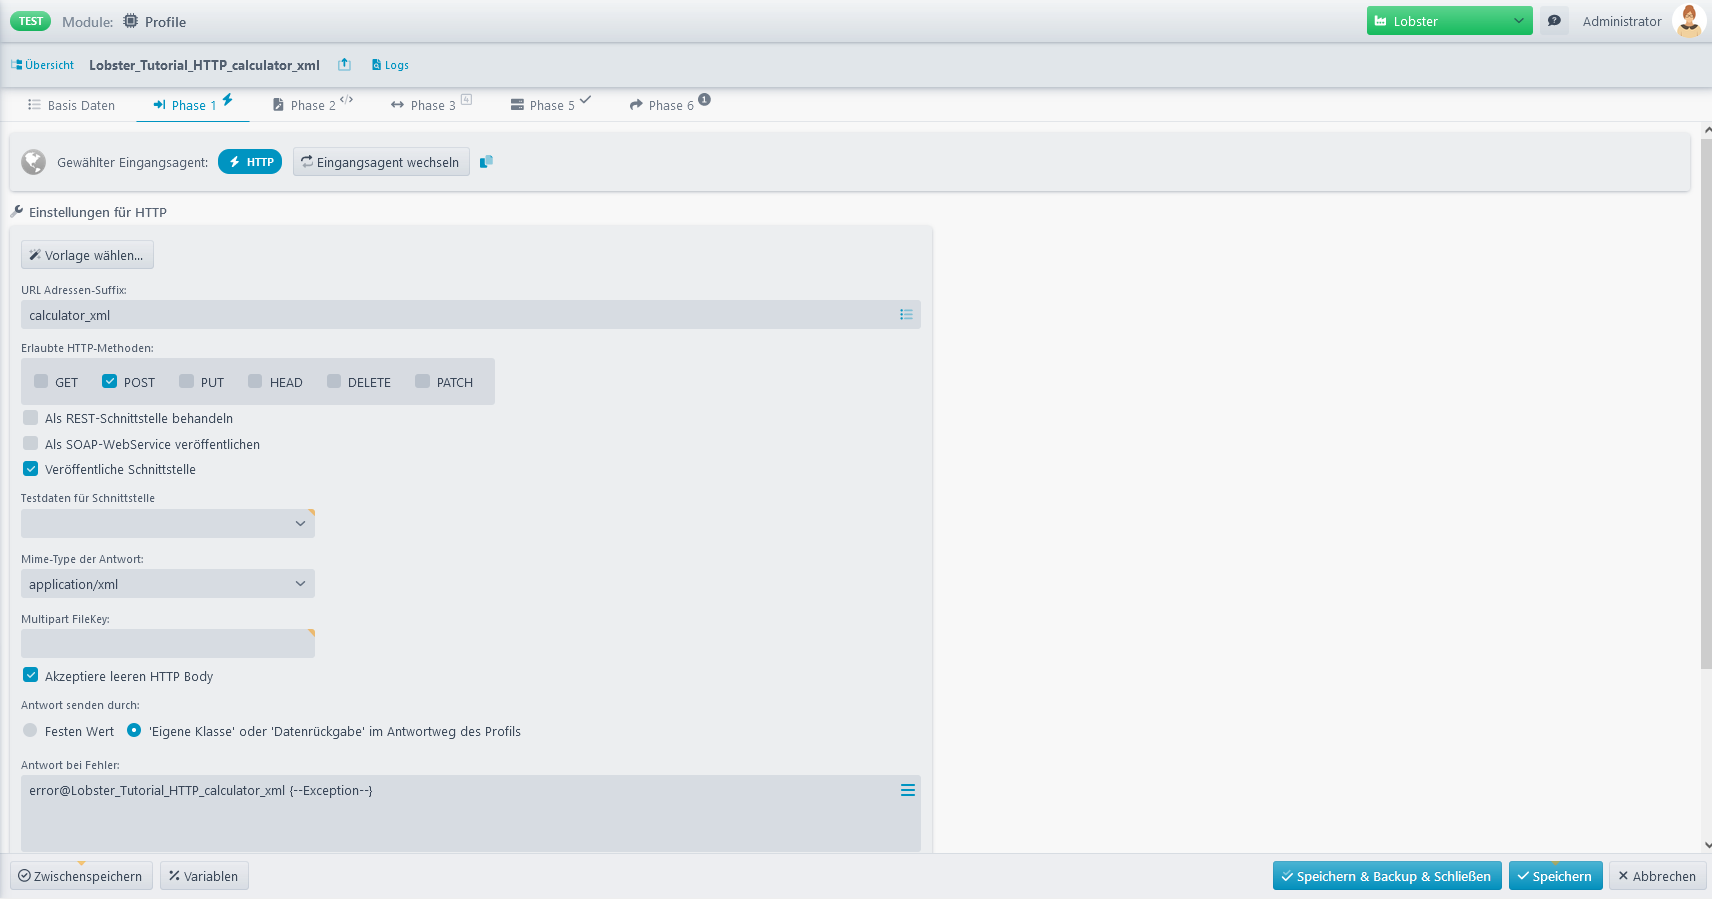
Task: Click the Antwort bei Fehler text area
Action: 471,813
